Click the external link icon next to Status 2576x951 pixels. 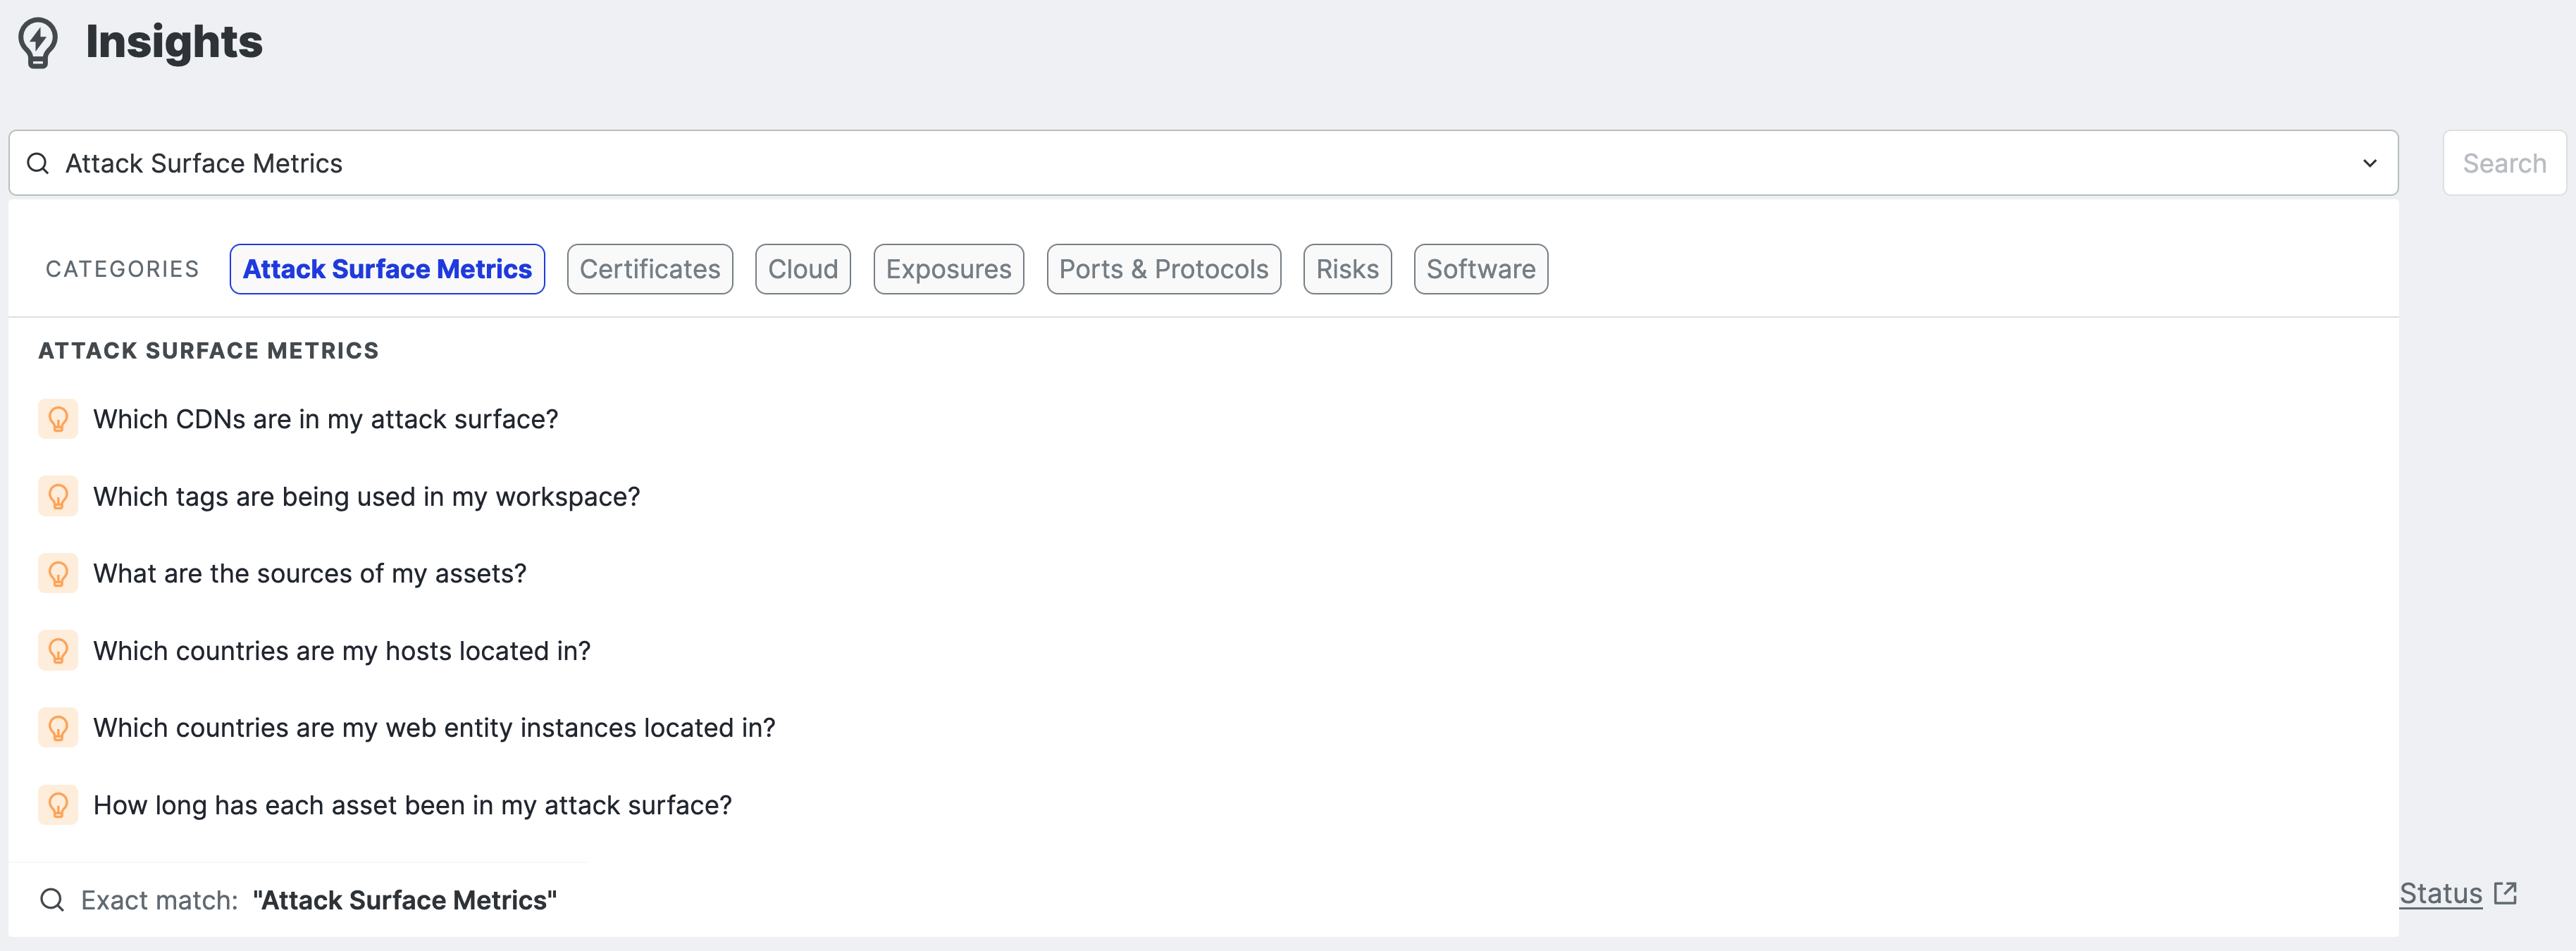pyautogui.click(x=2505, y=893)
